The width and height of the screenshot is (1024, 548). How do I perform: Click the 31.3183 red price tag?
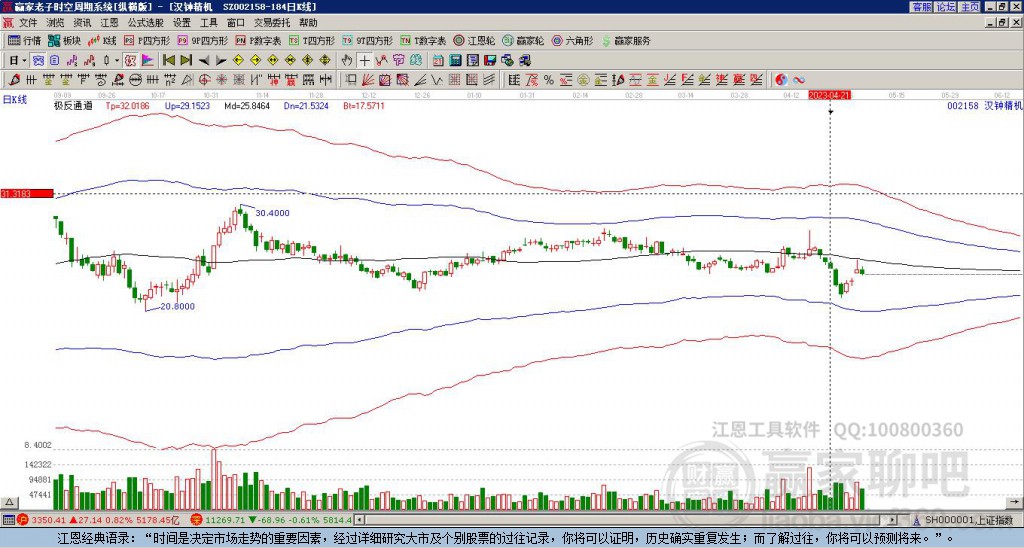27,193
